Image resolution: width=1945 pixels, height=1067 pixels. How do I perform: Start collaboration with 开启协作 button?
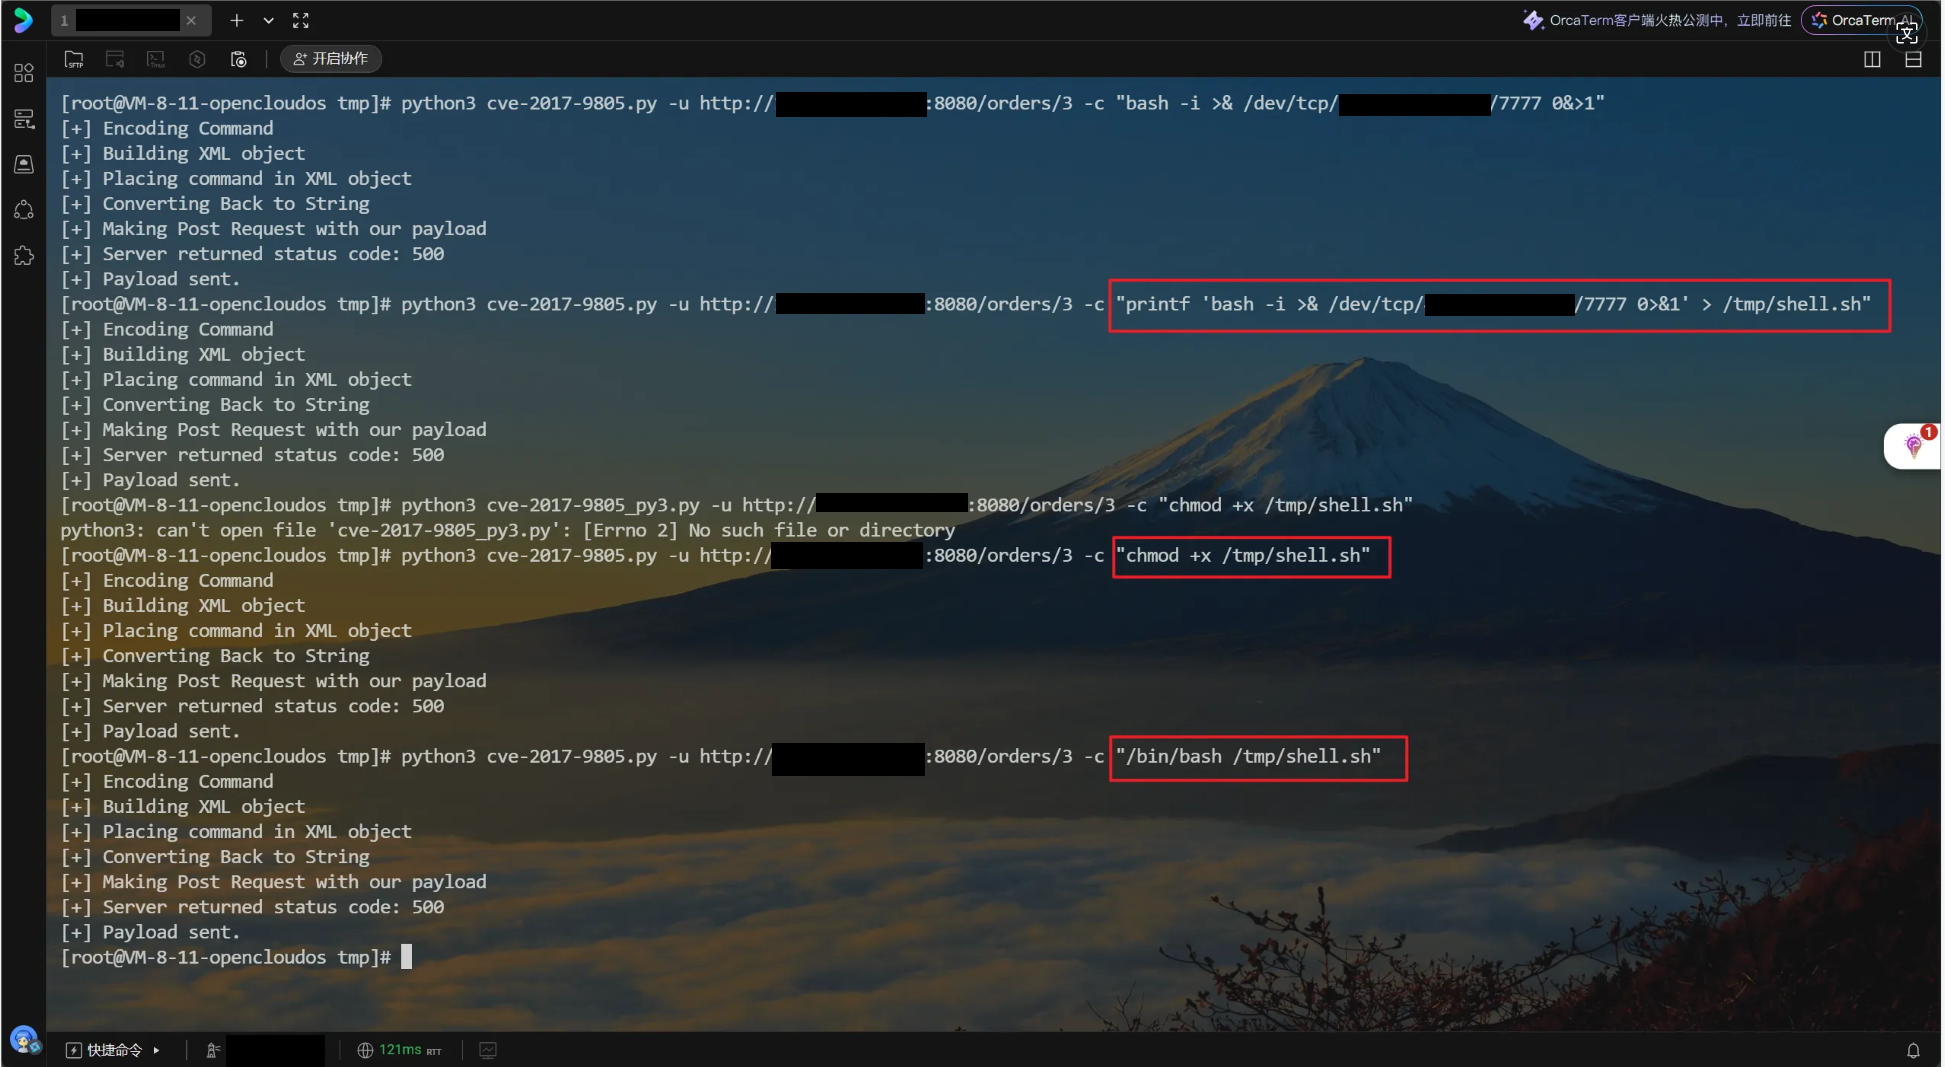coord(331,59)
